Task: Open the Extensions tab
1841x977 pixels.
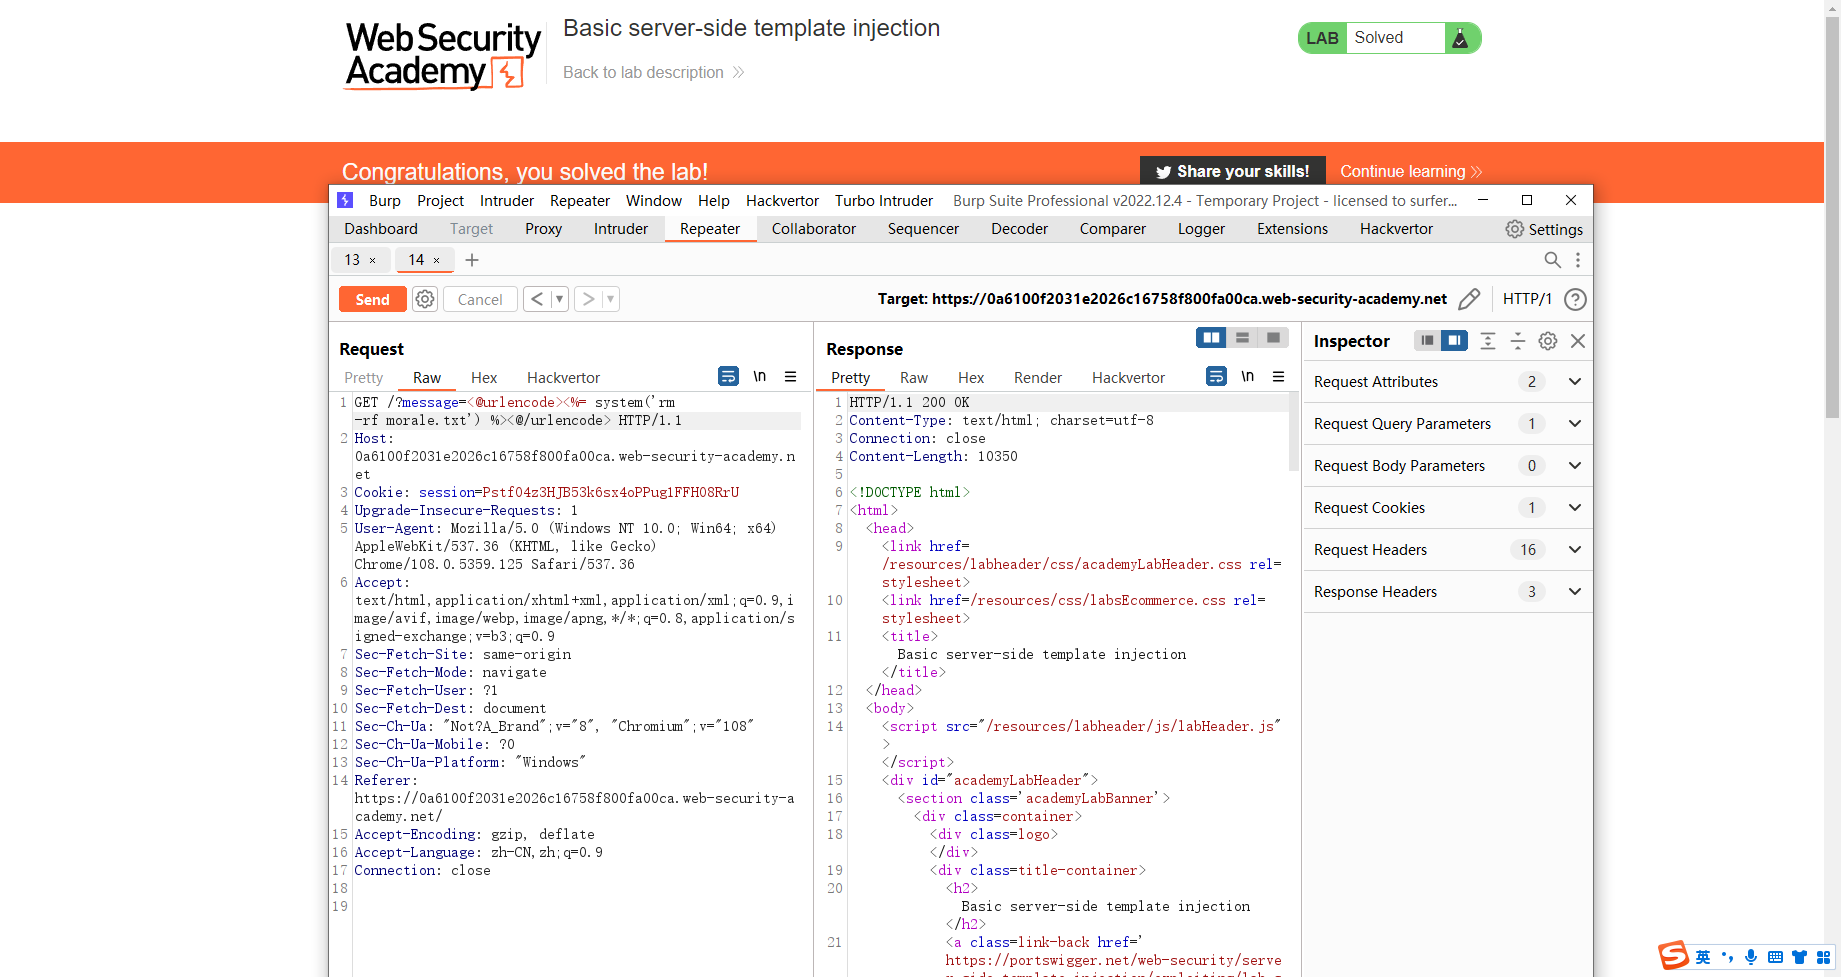Action: [1292, 229]
